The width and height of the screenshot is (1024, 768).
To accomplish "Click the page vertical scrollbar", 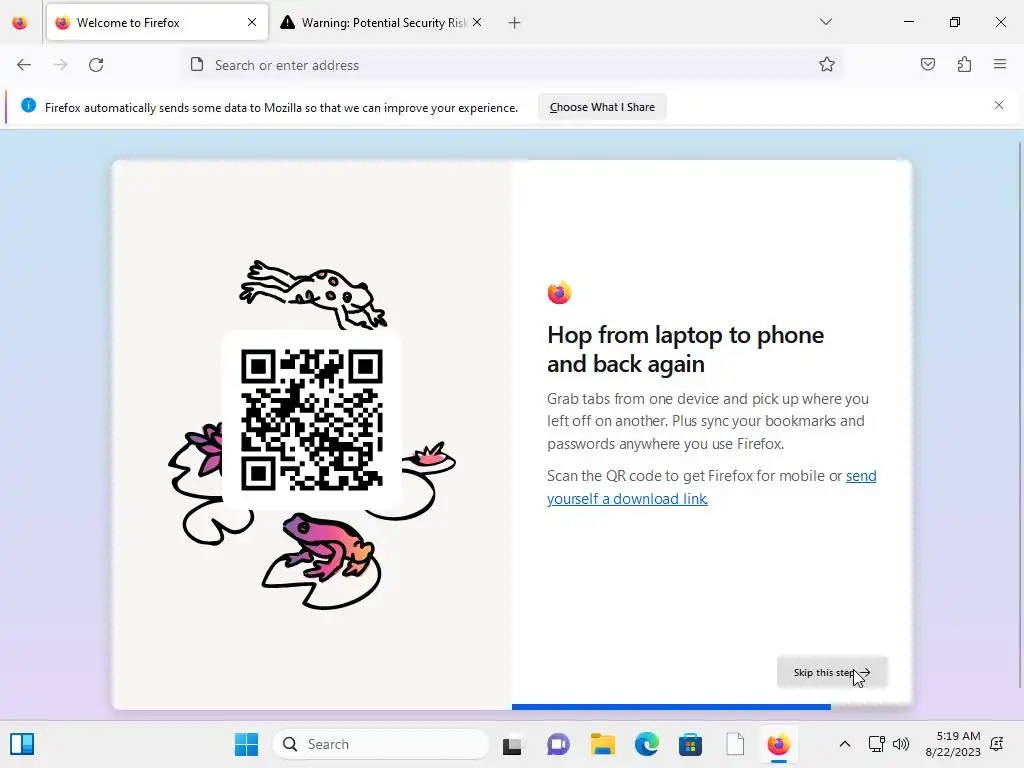I will [1020, 415].
